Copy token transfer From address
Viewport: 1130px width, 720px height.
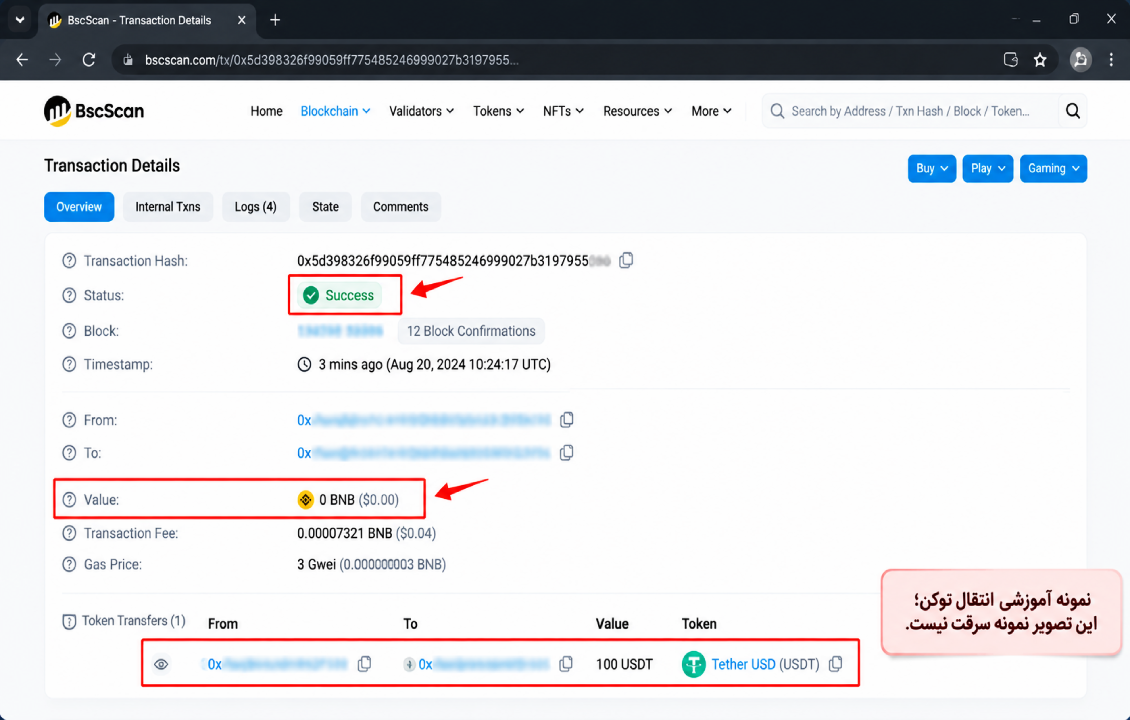365,664
